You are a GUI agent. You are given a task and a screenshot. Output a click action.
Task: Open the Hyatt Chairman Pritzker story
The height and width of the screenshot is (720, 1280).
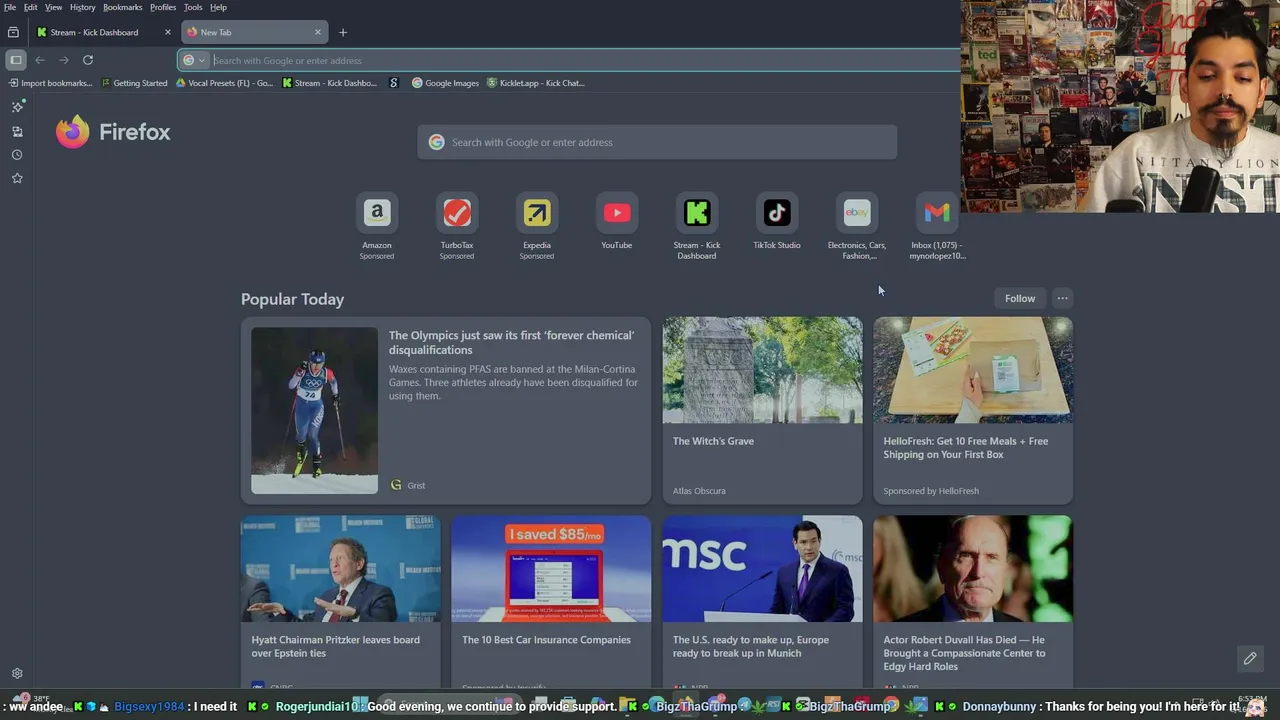pyautogui.click(x=340, y=602)
